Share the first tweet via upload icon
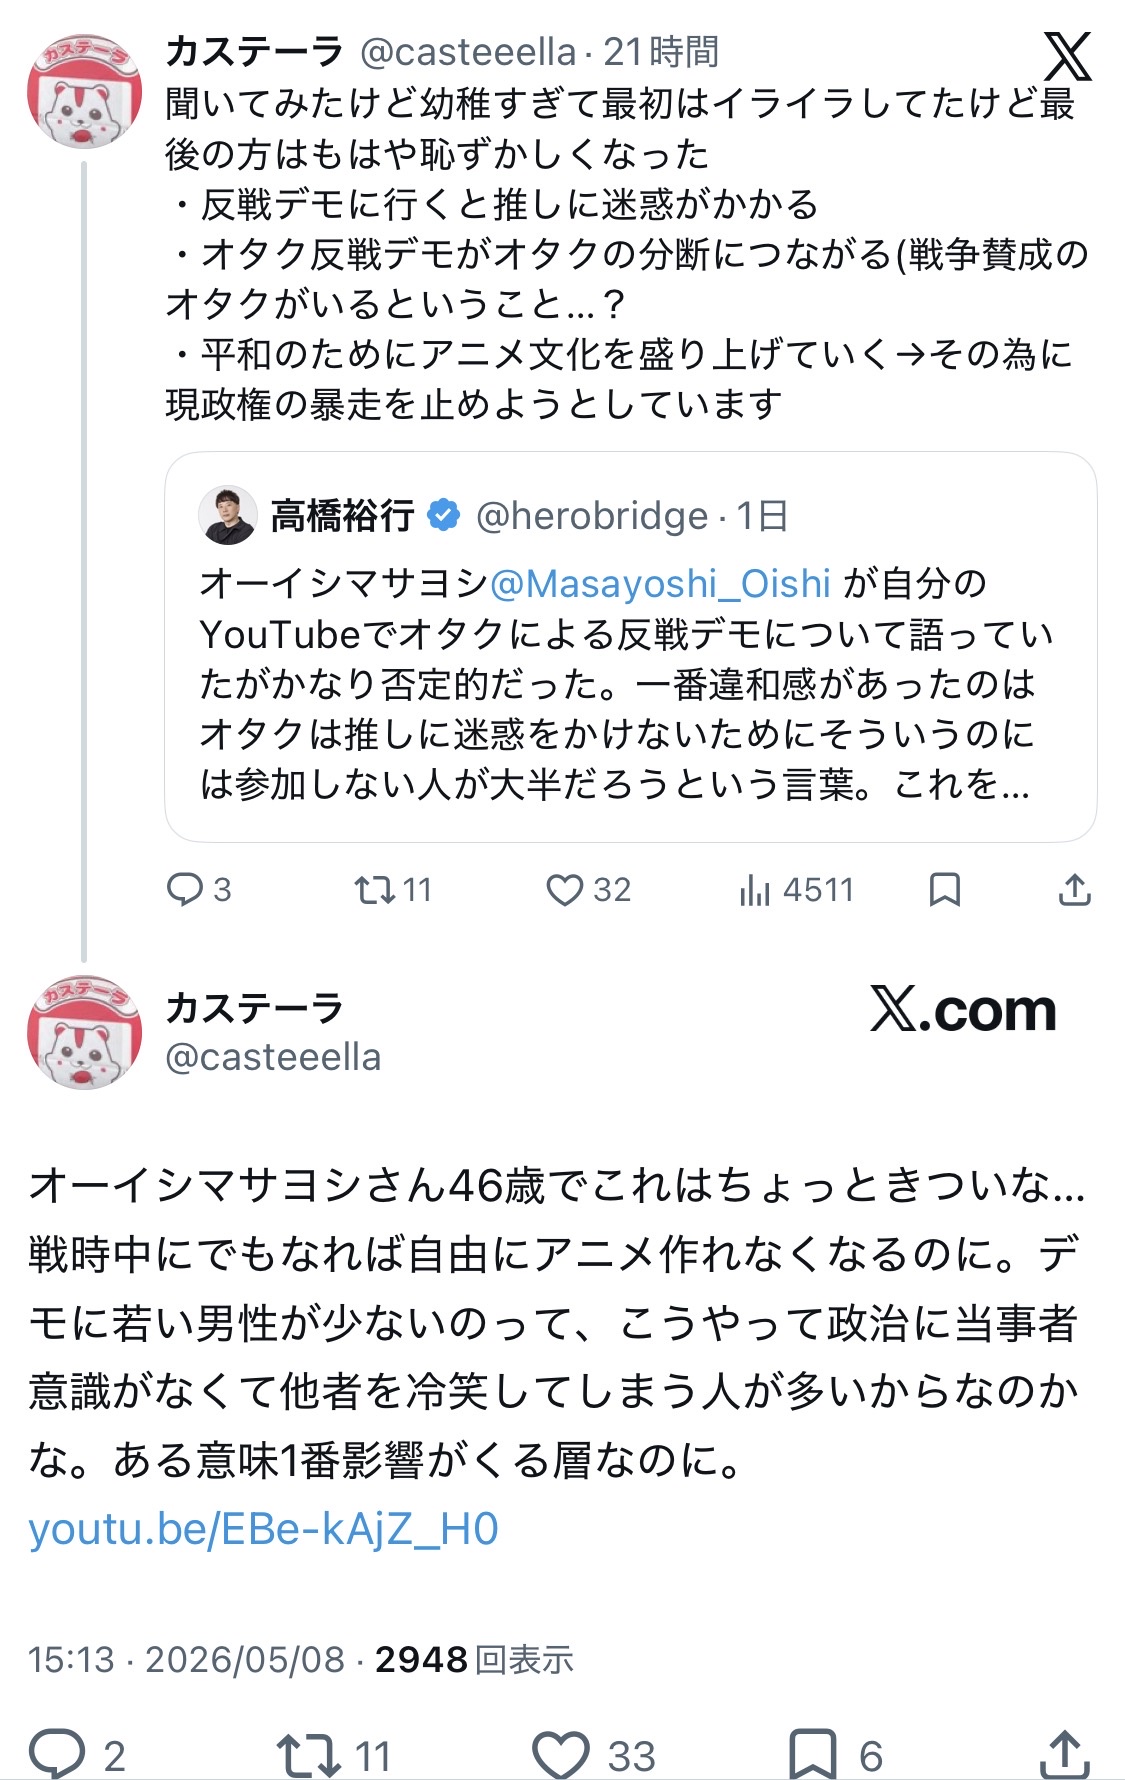The height and width of the screenshot is (1780, 1125). coord(1074,889)
